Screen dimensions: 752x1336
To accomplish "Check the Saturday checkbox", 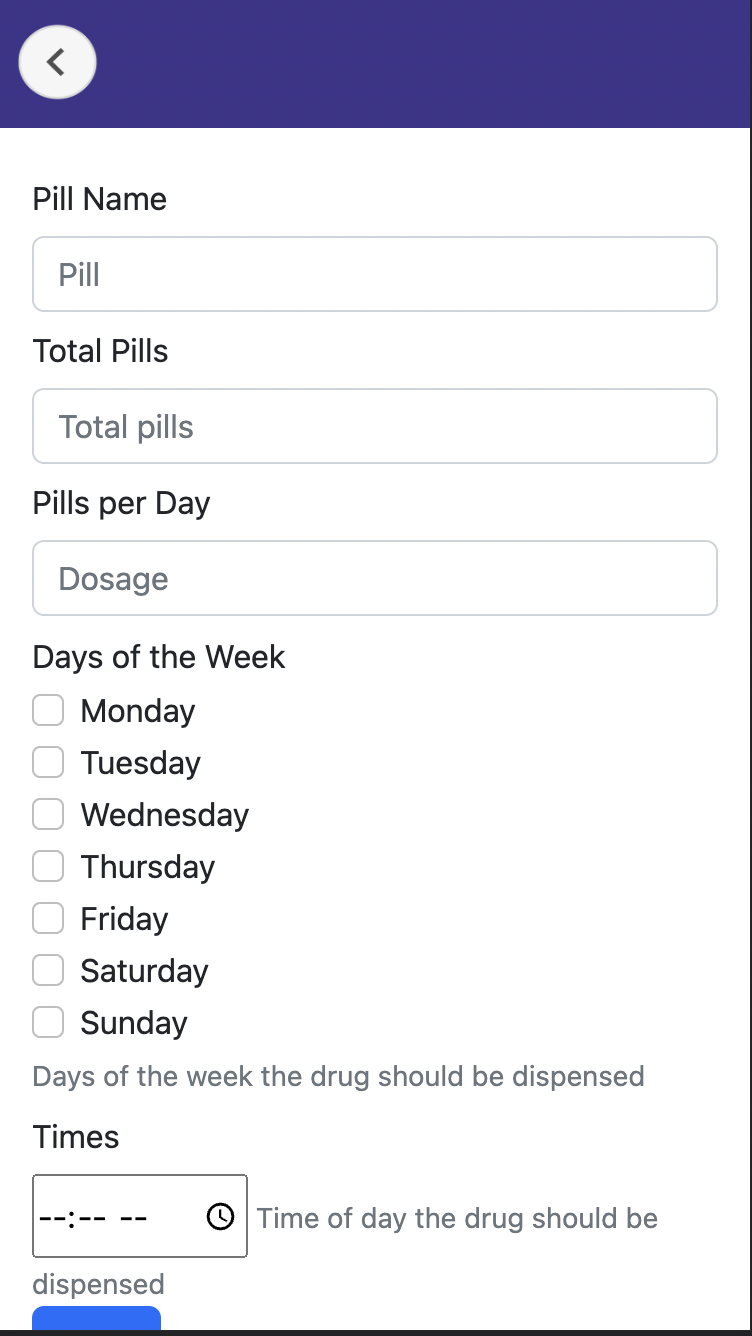I will pos(48,970).
